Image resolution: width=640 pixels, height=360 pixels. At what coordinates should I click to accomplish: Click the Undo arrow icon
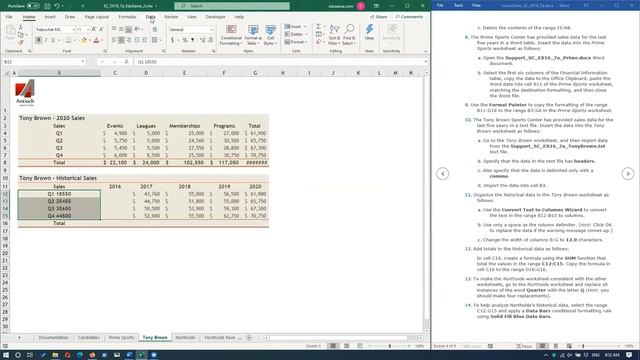click(x=57, y=6)
